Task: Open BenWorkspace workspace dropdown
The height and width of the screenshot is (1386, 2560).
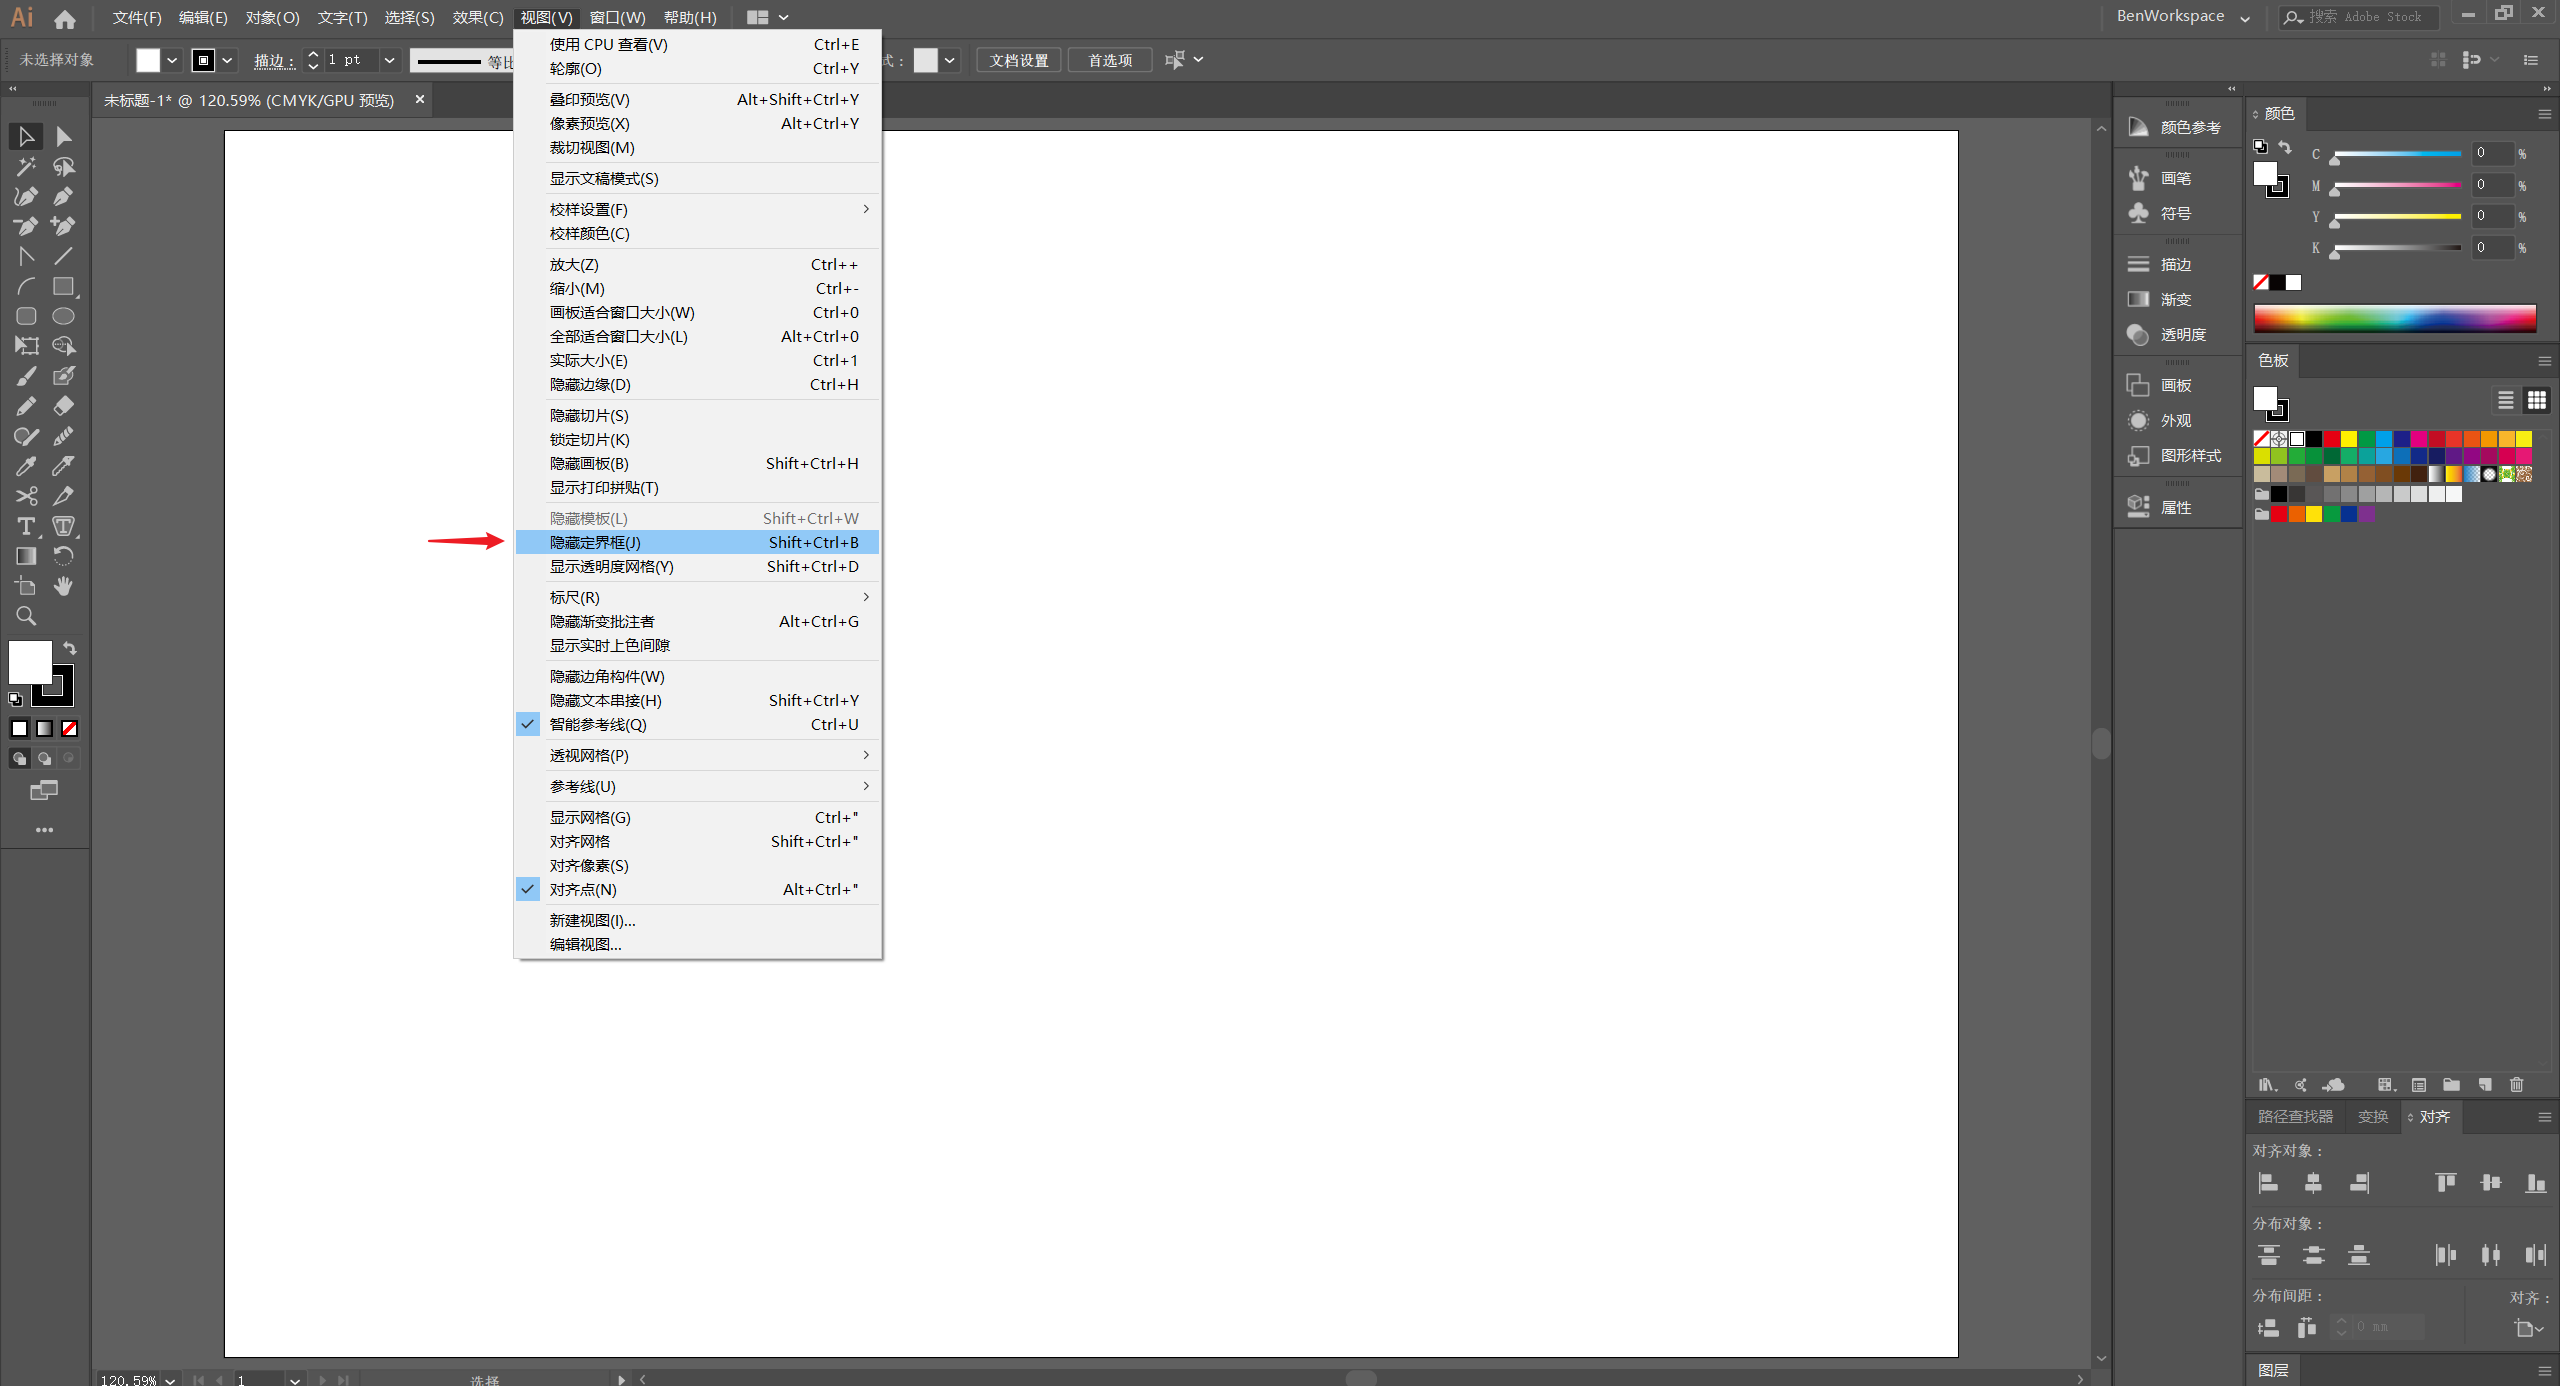Action: (x=2245, y=17)
